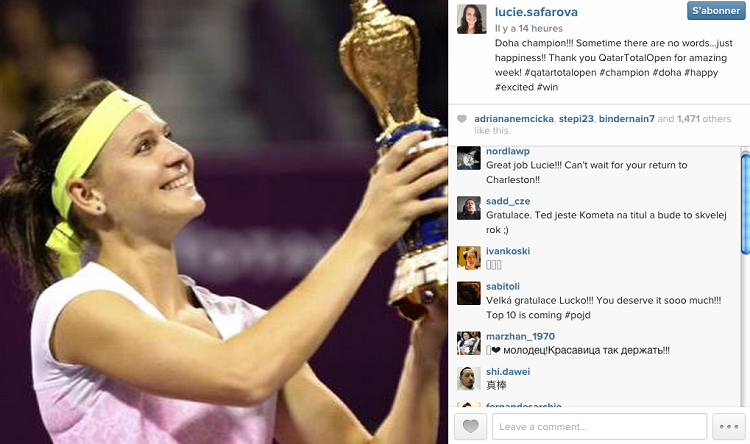The image size is (750, 444).
Task: Click ivankoski's profile avatar
Action: [469, 258]
